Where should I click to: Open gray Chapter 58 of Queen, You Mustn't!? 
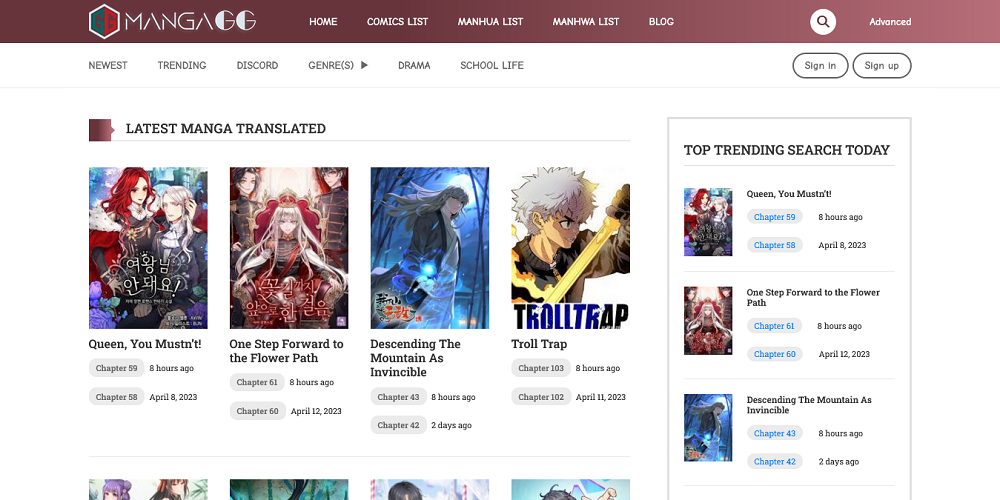tap(116, 397)
